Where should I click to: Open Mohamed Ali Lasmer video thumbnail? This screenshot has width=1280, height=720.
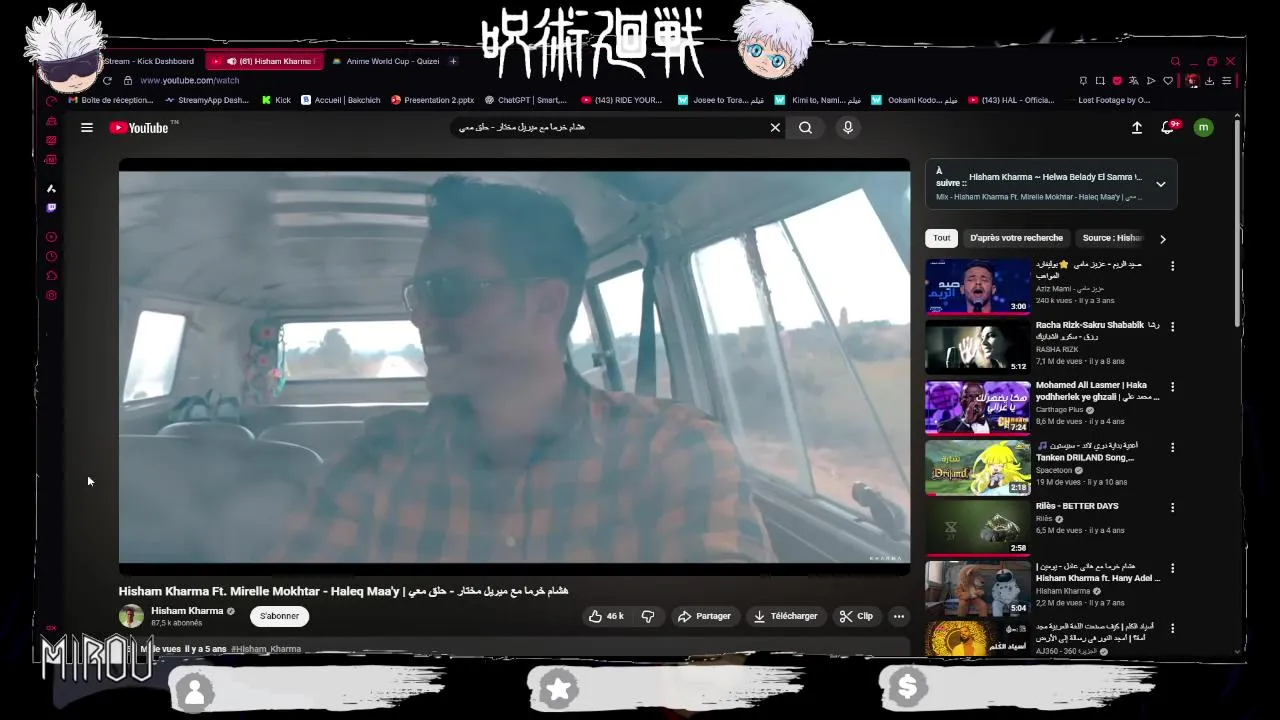click(x=977, y=407)
